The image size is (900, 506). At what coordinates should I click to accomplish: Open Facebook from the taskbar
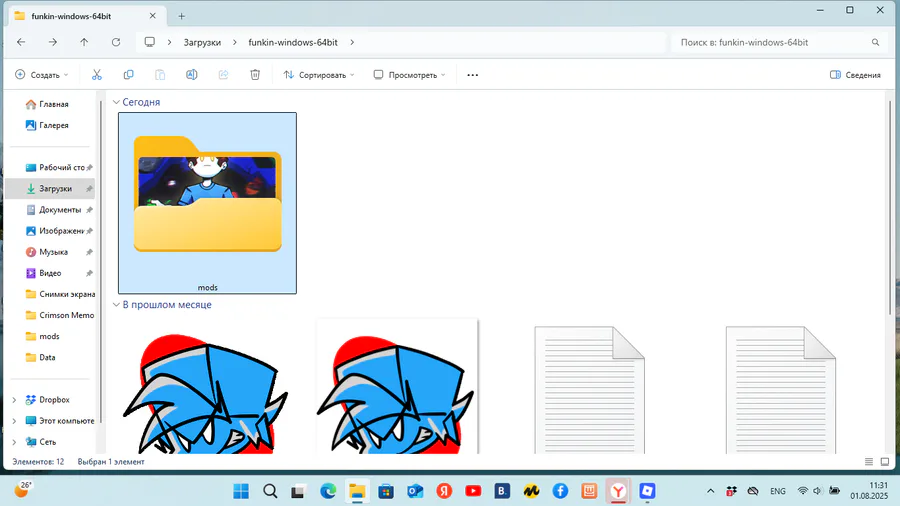[560, 491]
